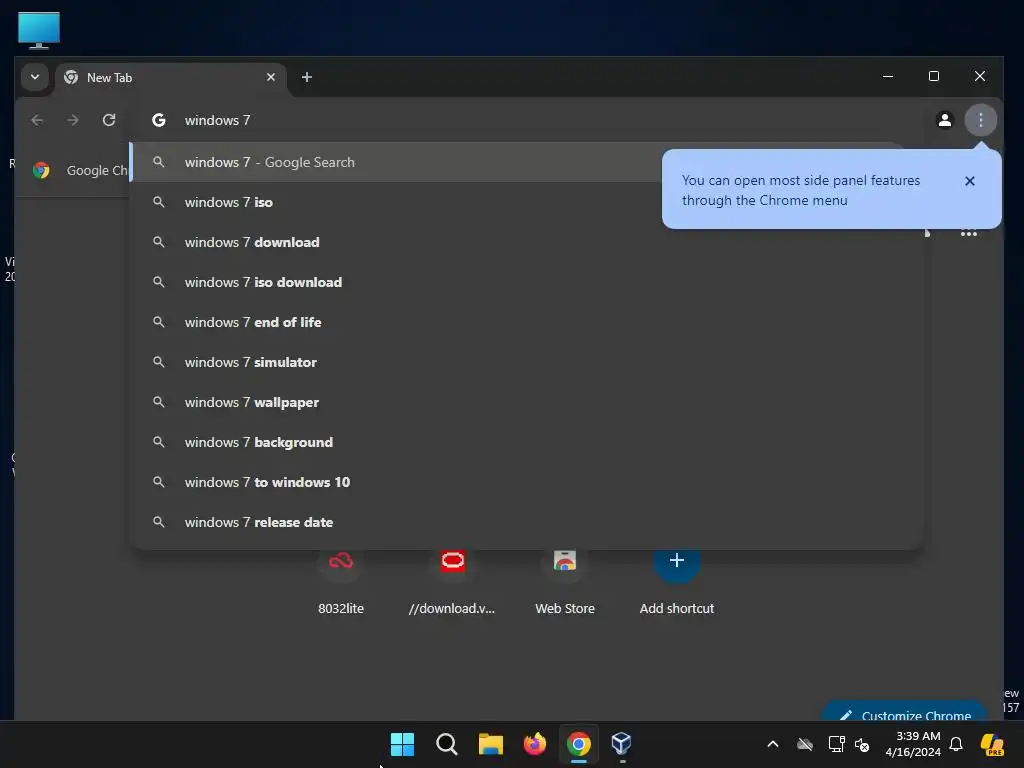Viewport: 1024px width, 768px height.
Task: Choose 'windows 7 simulator' suggestion
Action: pyautogui.click(x=526, y=362)
